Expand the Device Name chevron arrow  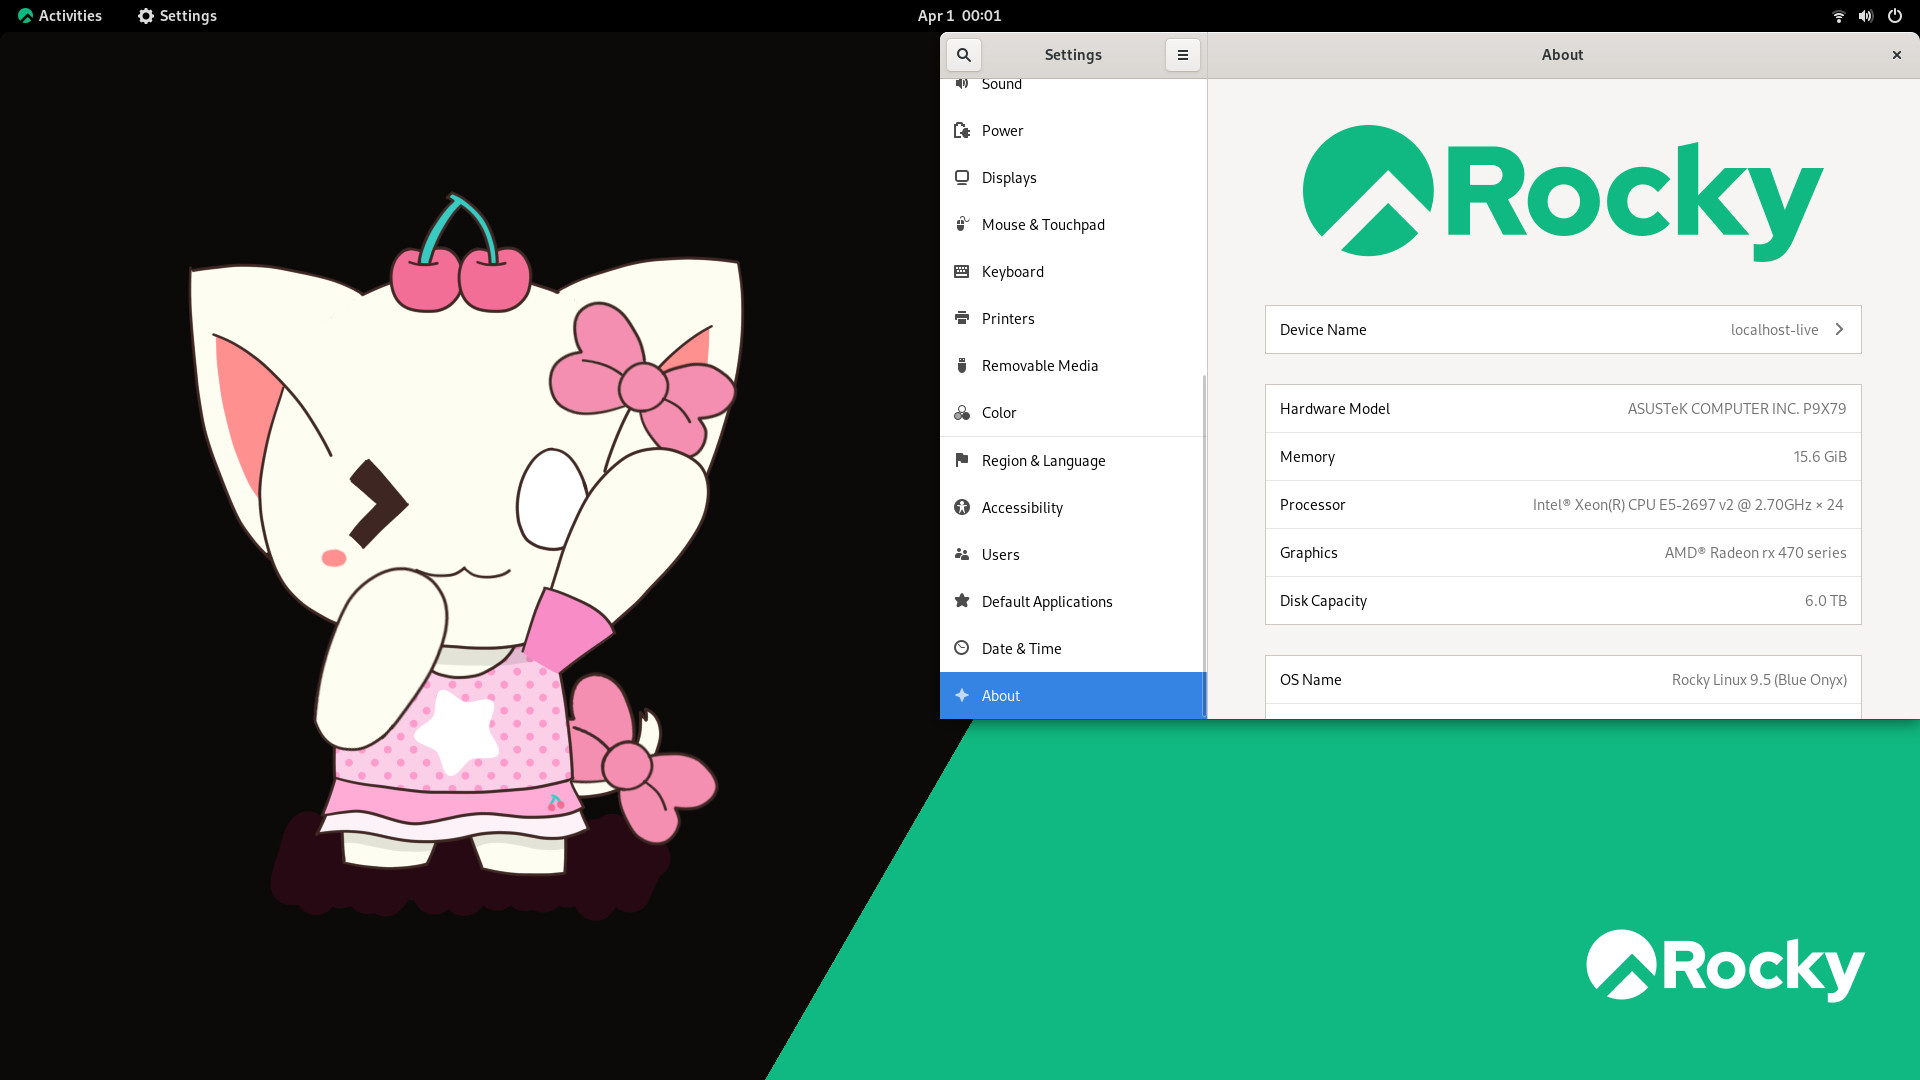pyautogui.click(x=1839, y=329)
